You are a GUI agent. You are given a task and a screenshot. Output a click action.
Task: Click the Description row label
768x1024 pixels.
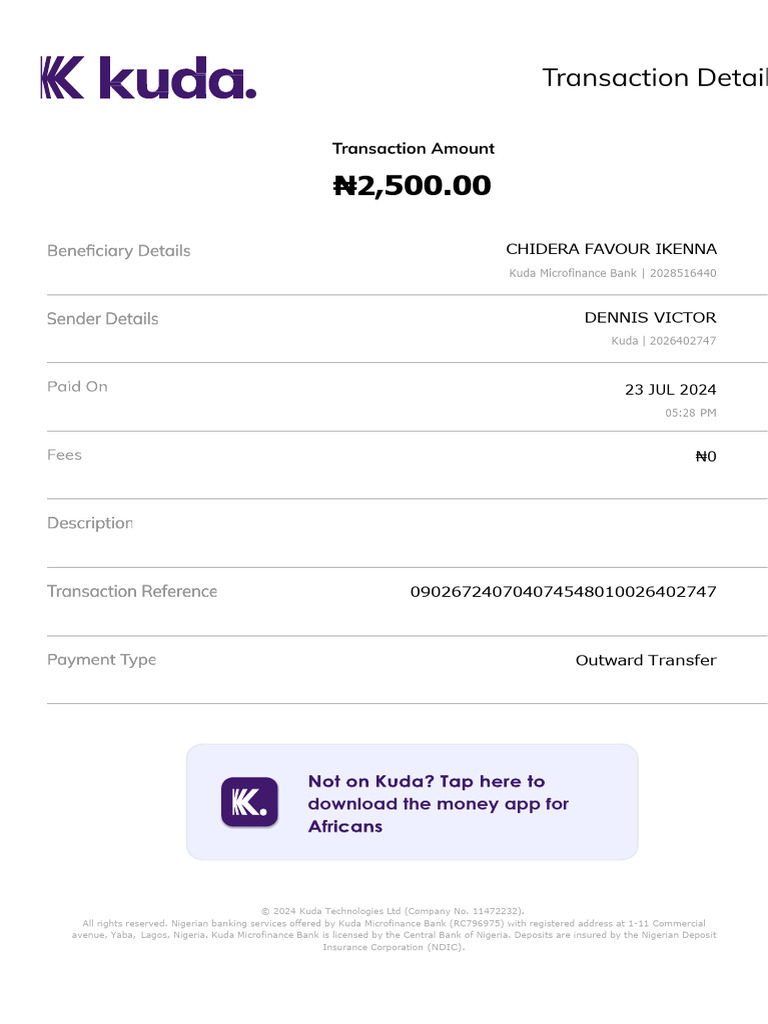pyautogui.click(x=89, y=523)
